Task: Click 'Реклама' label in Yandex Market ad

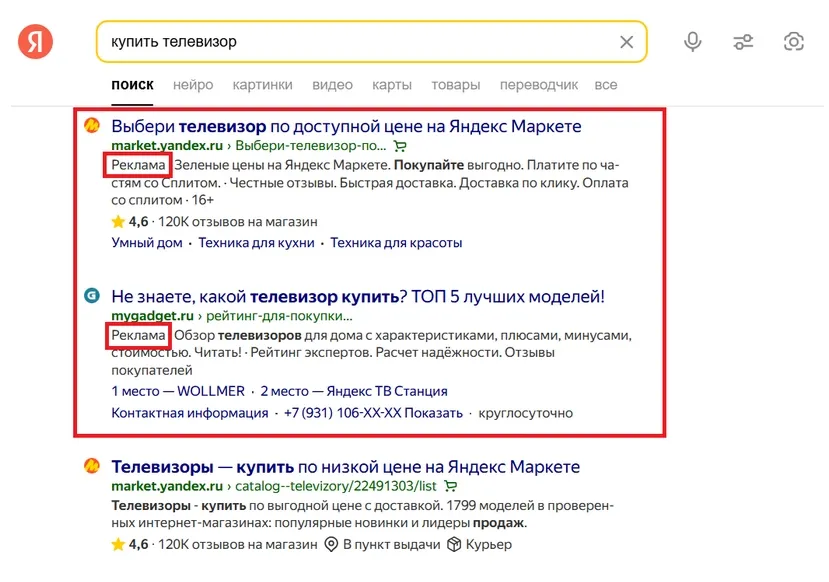Action: click(138, 165)
